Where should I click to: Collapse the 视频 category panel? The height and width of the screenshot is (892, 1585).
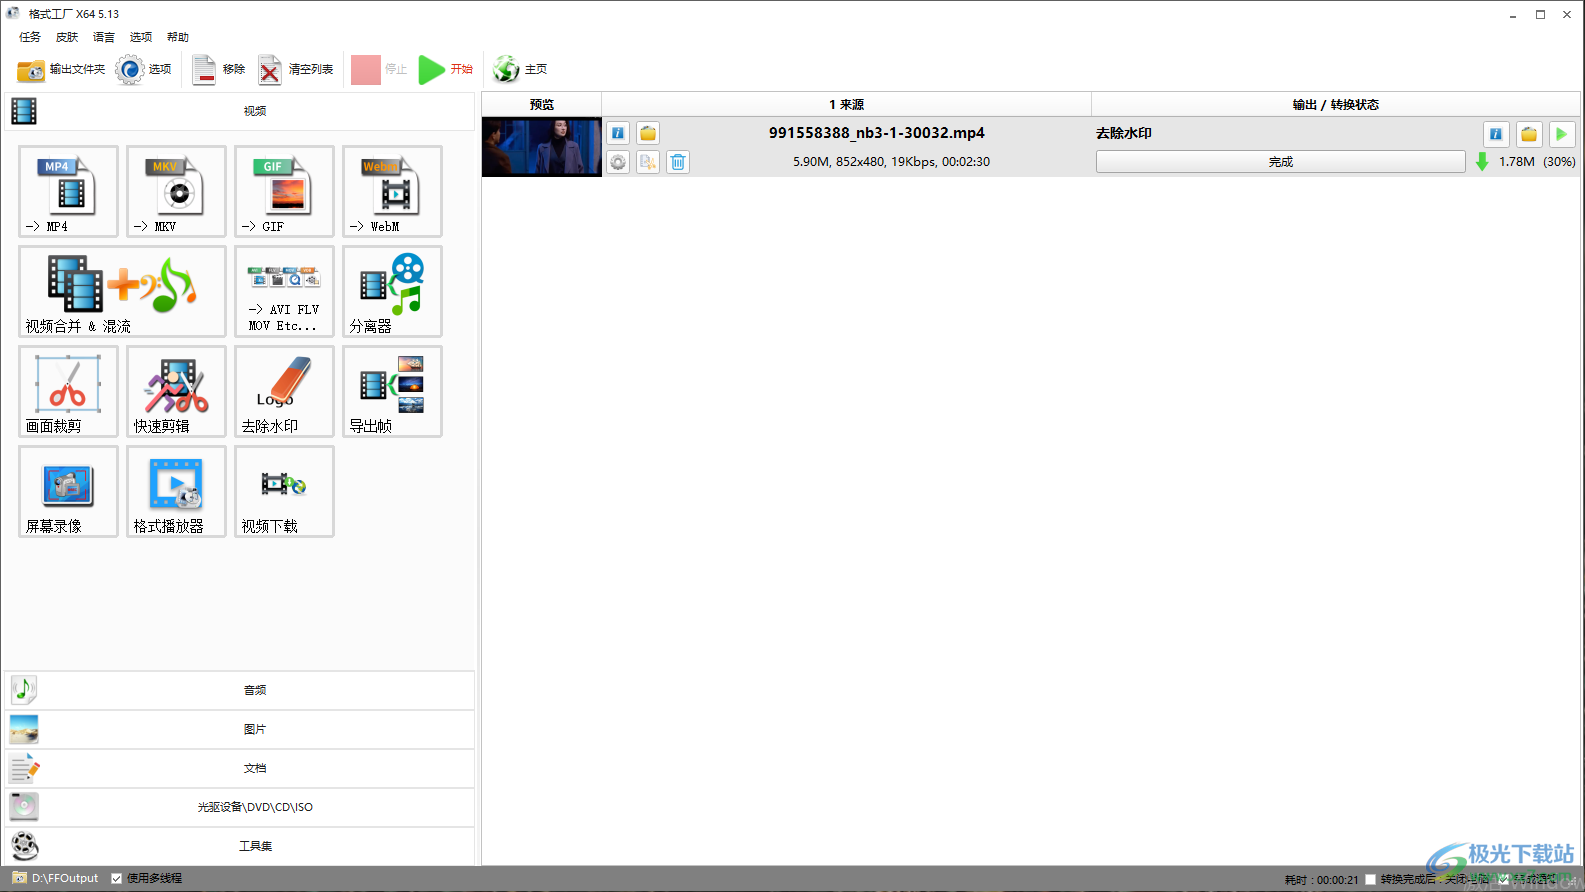[240, 111]
